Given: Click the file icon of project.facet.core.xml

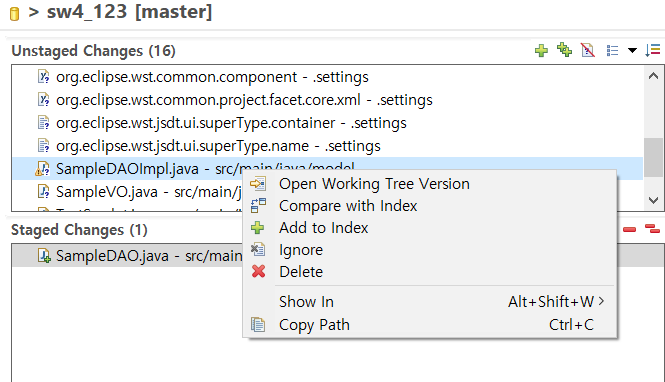Looking at the screenshot, I should [44, 100].
